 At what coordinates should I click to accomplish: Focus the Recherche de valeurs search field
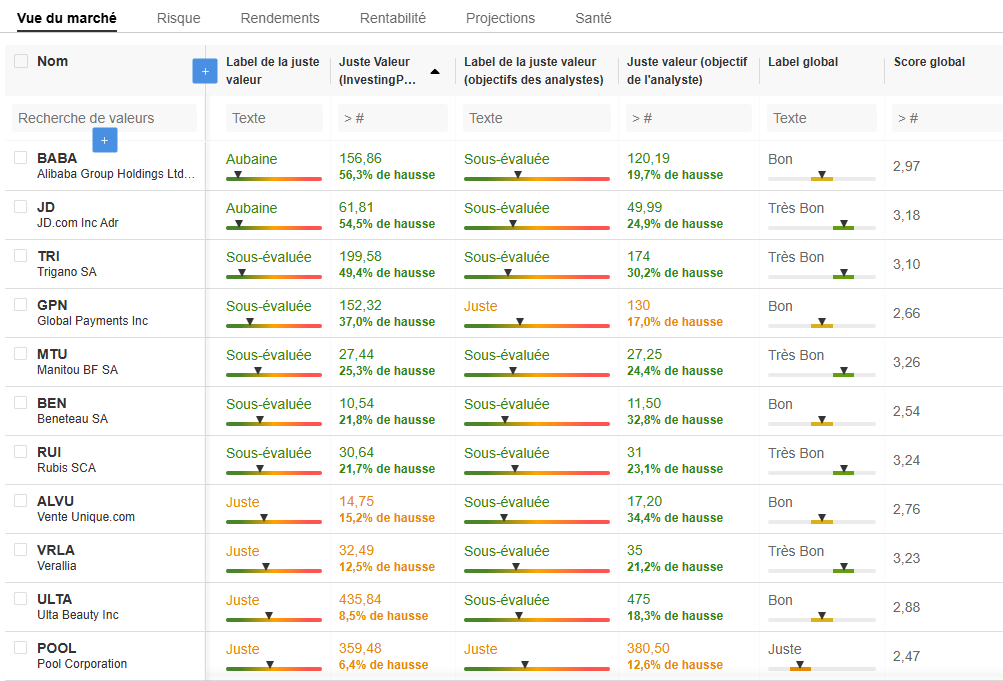(x=104, y=118)
